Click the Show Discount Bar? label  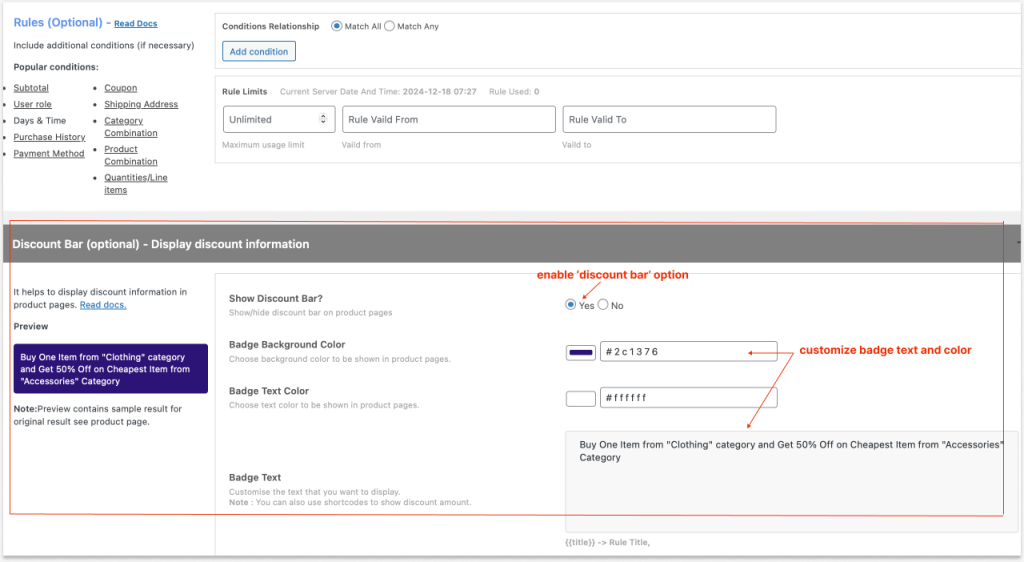[276, 299]
